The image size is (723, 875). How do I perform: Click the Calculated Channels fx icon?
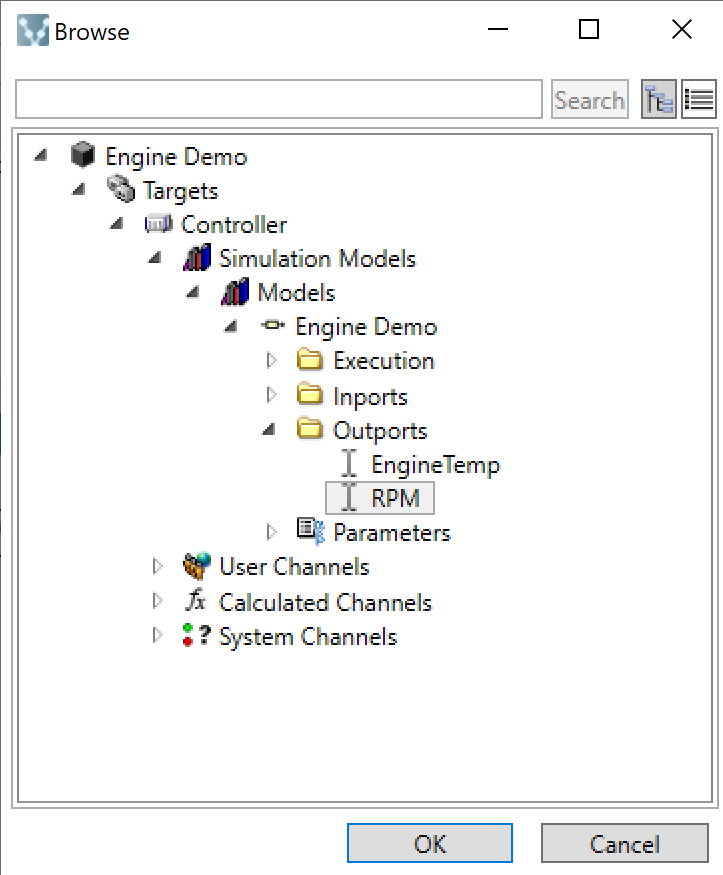pos(197,602)
